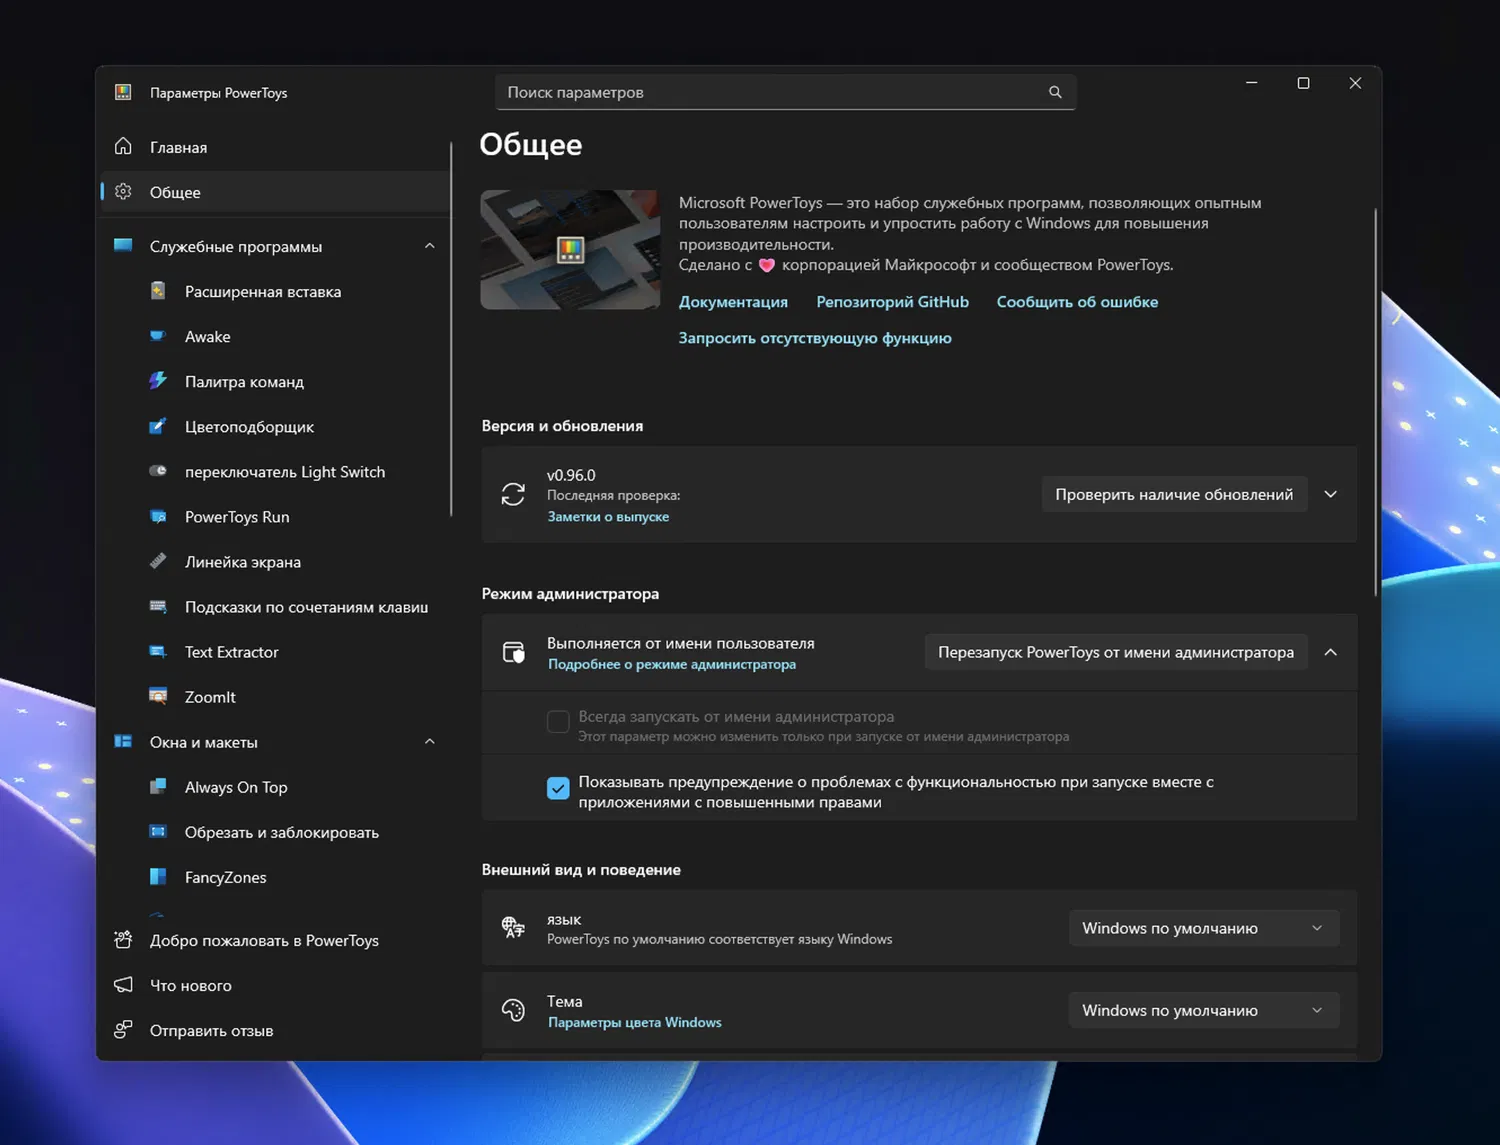Image resolution: width=1500 pixels, height=1145 pixels.
Task: Click the Расширенная вставка paste icon
Action: (158, 291)
